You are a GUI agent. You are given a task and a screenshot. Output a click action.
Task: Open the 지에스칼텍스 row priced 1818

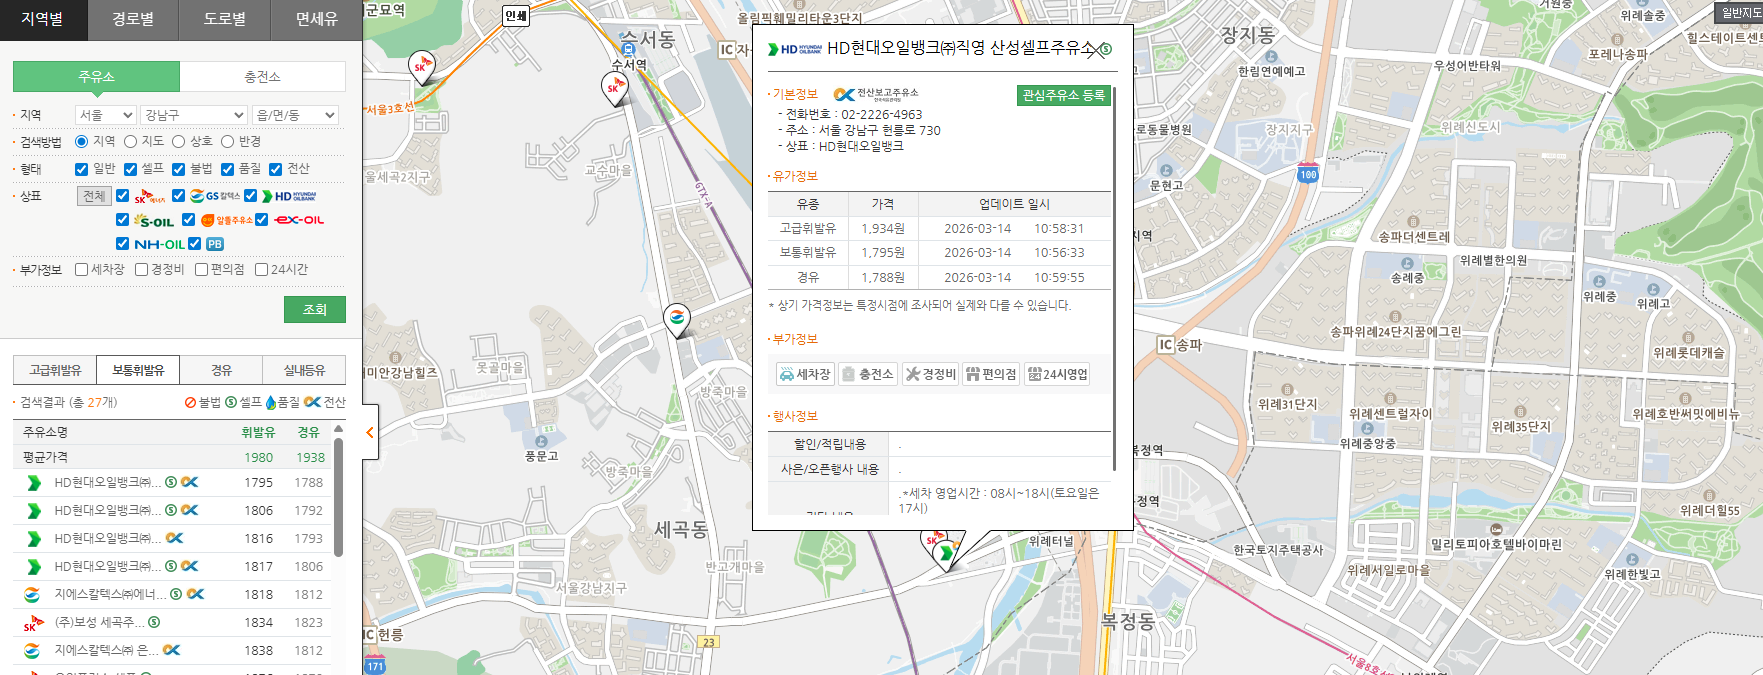(x=173, y=594)
